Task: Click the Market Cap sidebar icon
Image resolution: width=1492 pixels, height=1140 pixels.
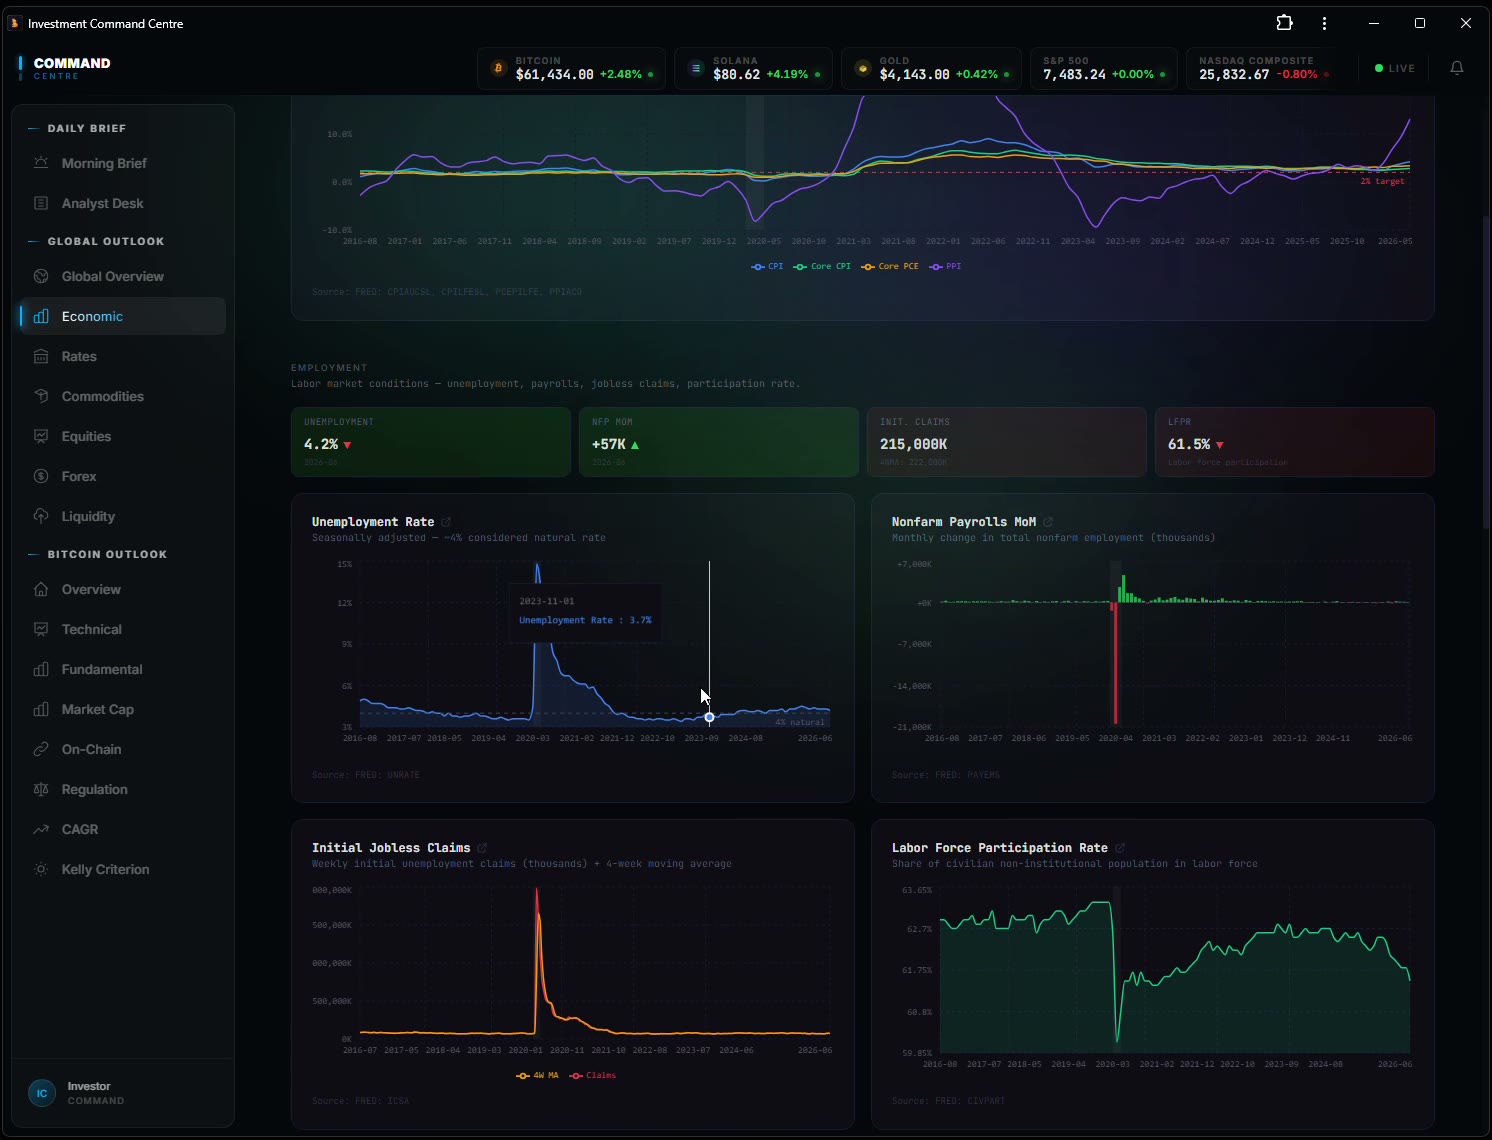Action: coord(41,709)
